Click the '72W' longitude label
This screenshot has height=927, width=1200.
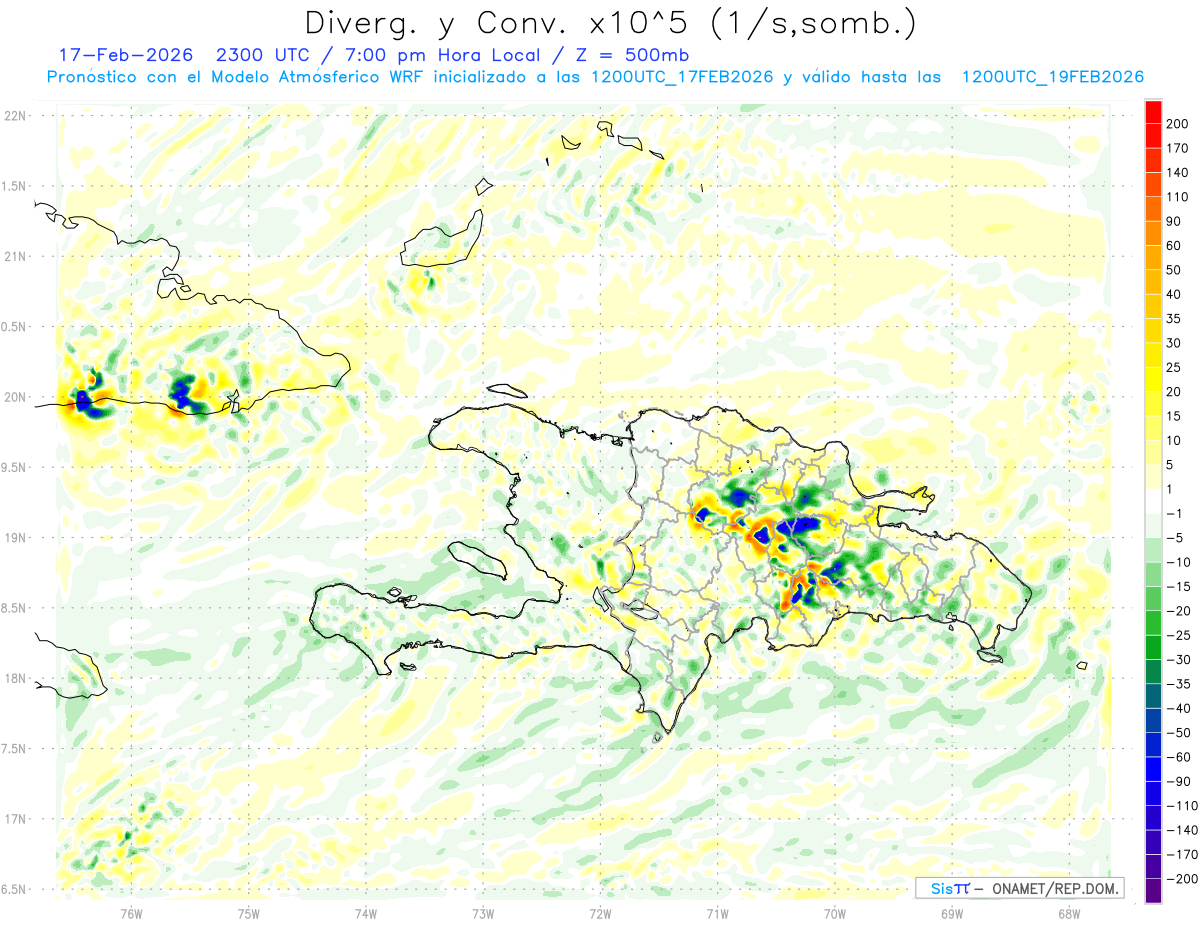(600, 913)
